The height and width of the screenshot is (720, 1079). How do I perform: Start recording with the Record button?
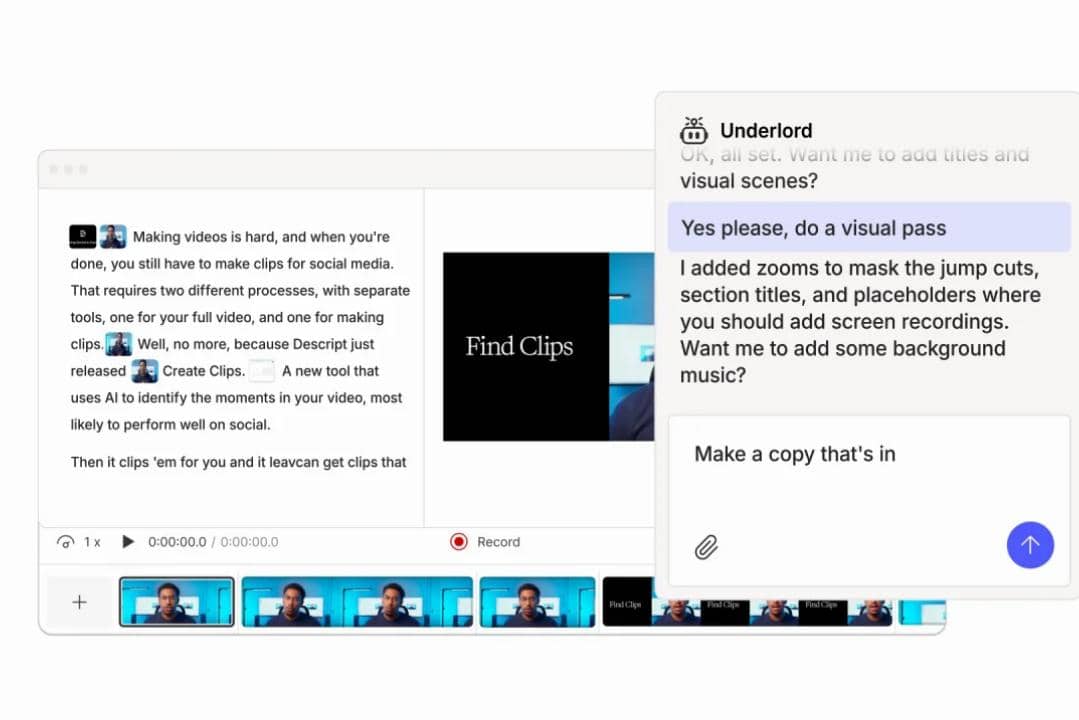(486, 542)
